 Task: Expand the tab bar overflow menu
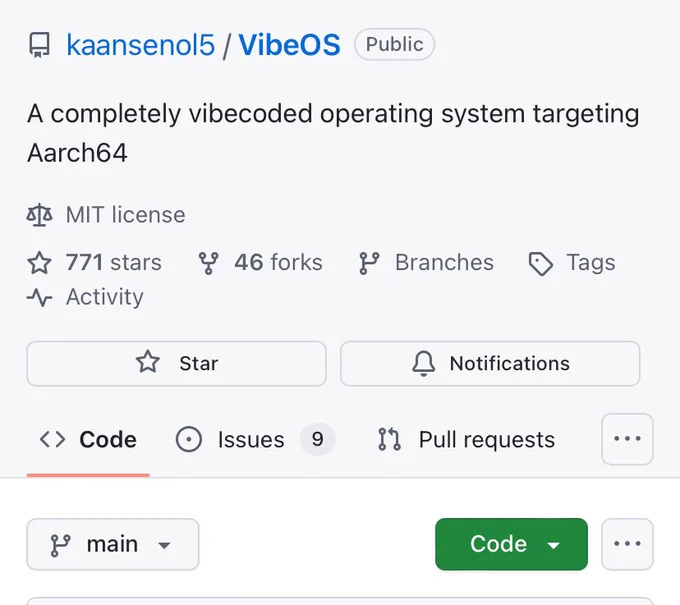627,439
